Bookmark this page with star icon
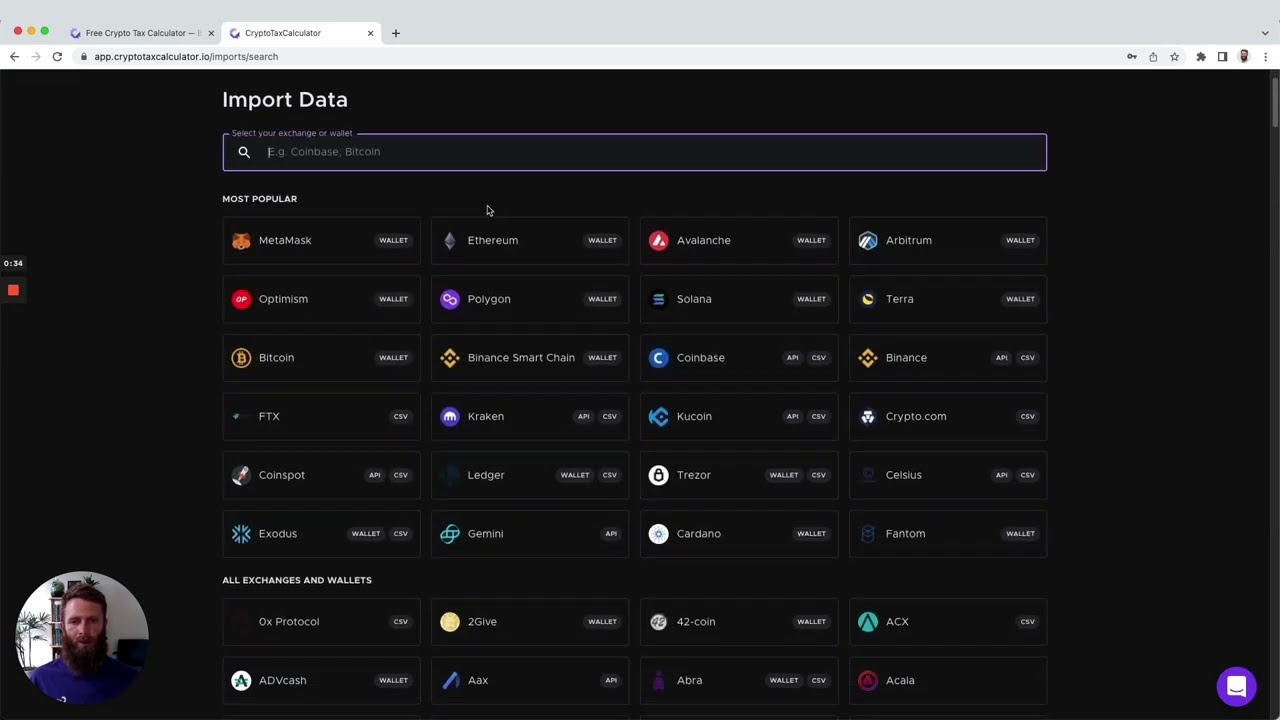The height and width of the screenshot is (720, 1280). pyautogui.click(x=1175, y=57)
